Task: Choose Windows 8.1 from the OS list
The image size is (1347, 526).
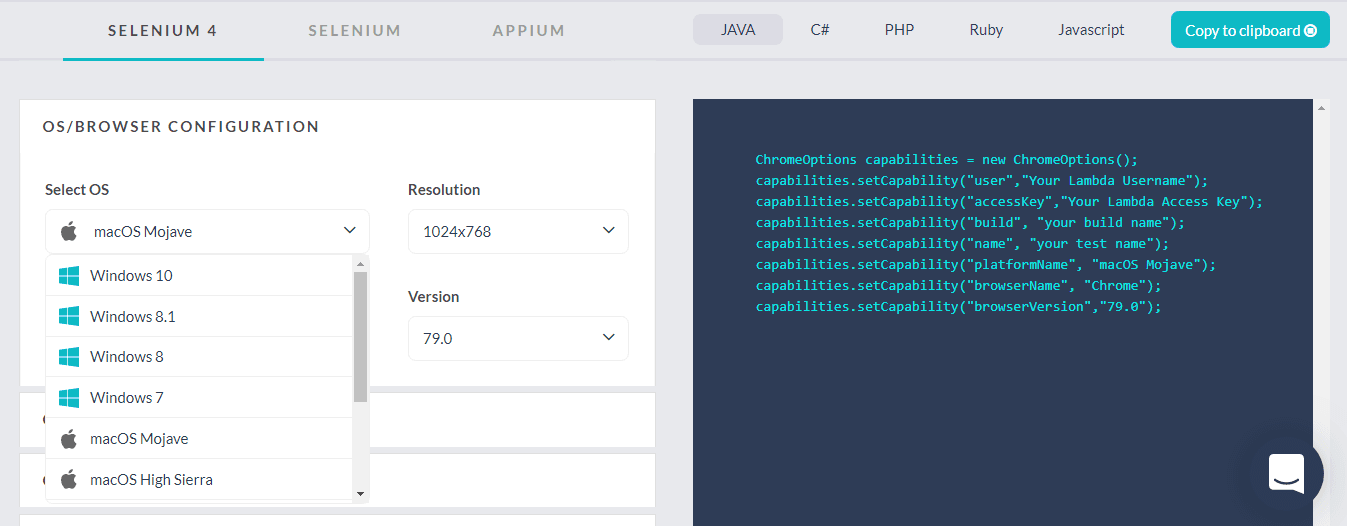Action: (199, 316)
